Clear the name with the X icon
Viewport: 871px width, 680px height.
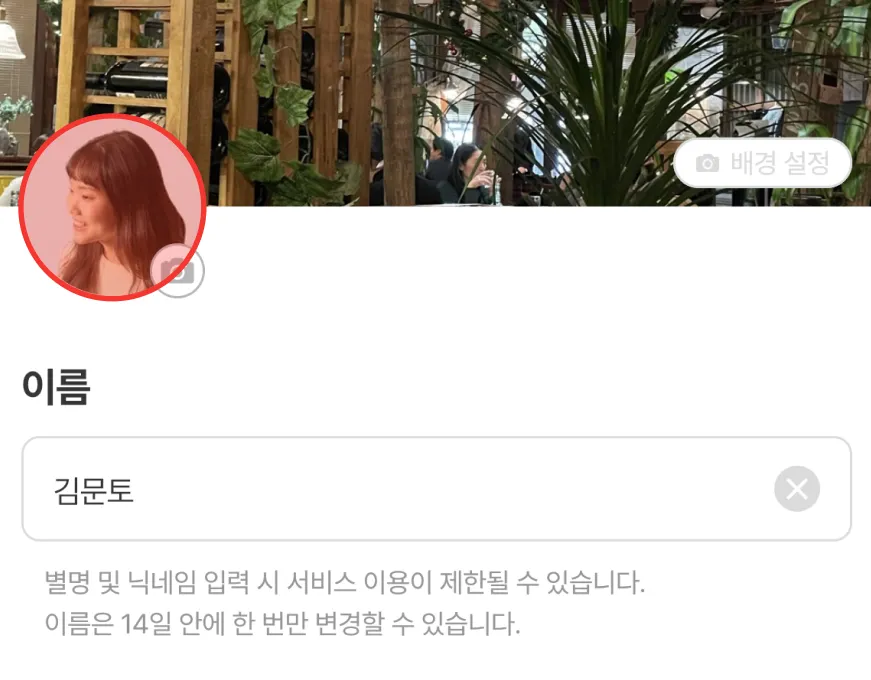click(797, 489)
